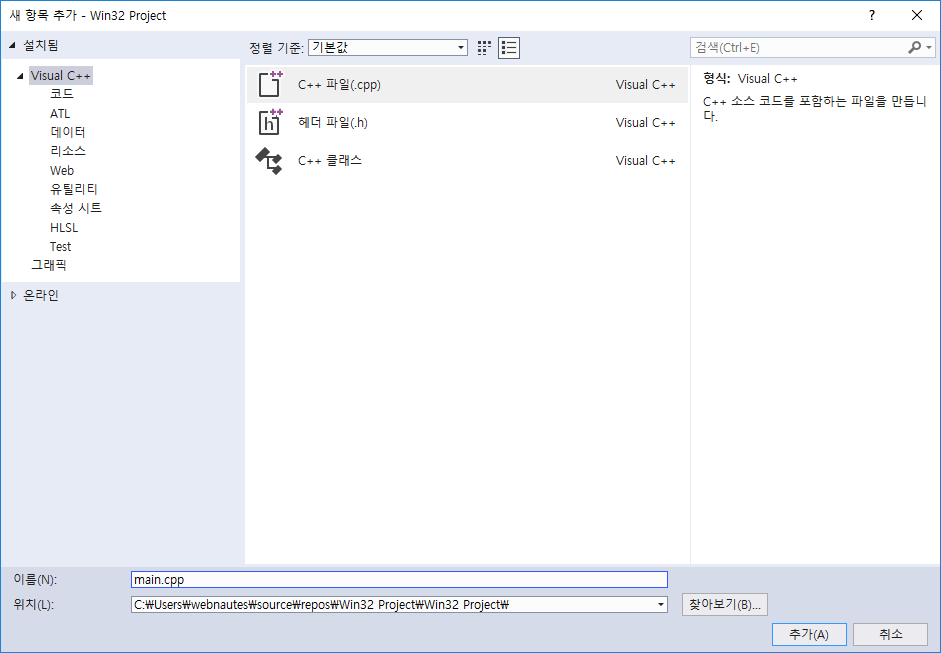Open the 정렬 기준 기본값 dropdown
This screenshot has width=941, height=653.
point(388,47)
